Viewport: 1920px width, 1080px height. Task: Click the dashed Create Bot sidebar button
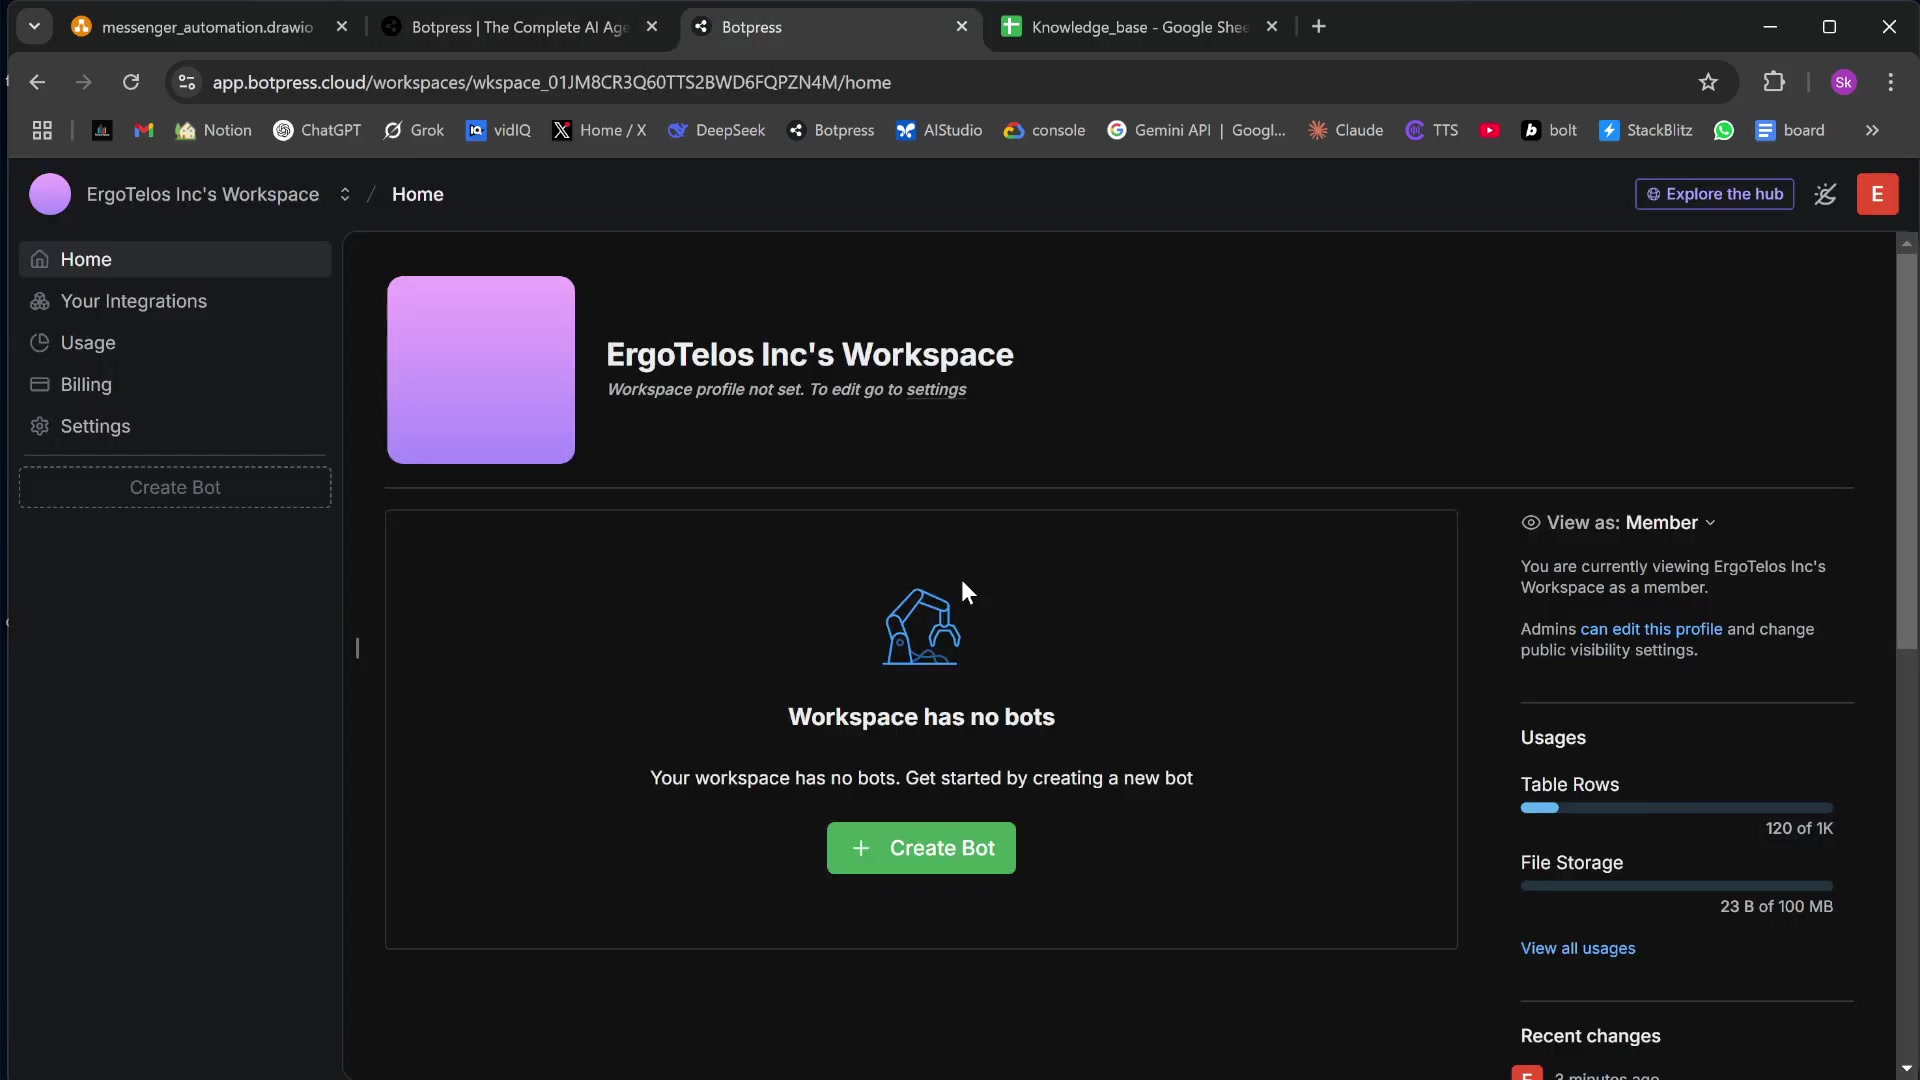click(175, 487)
